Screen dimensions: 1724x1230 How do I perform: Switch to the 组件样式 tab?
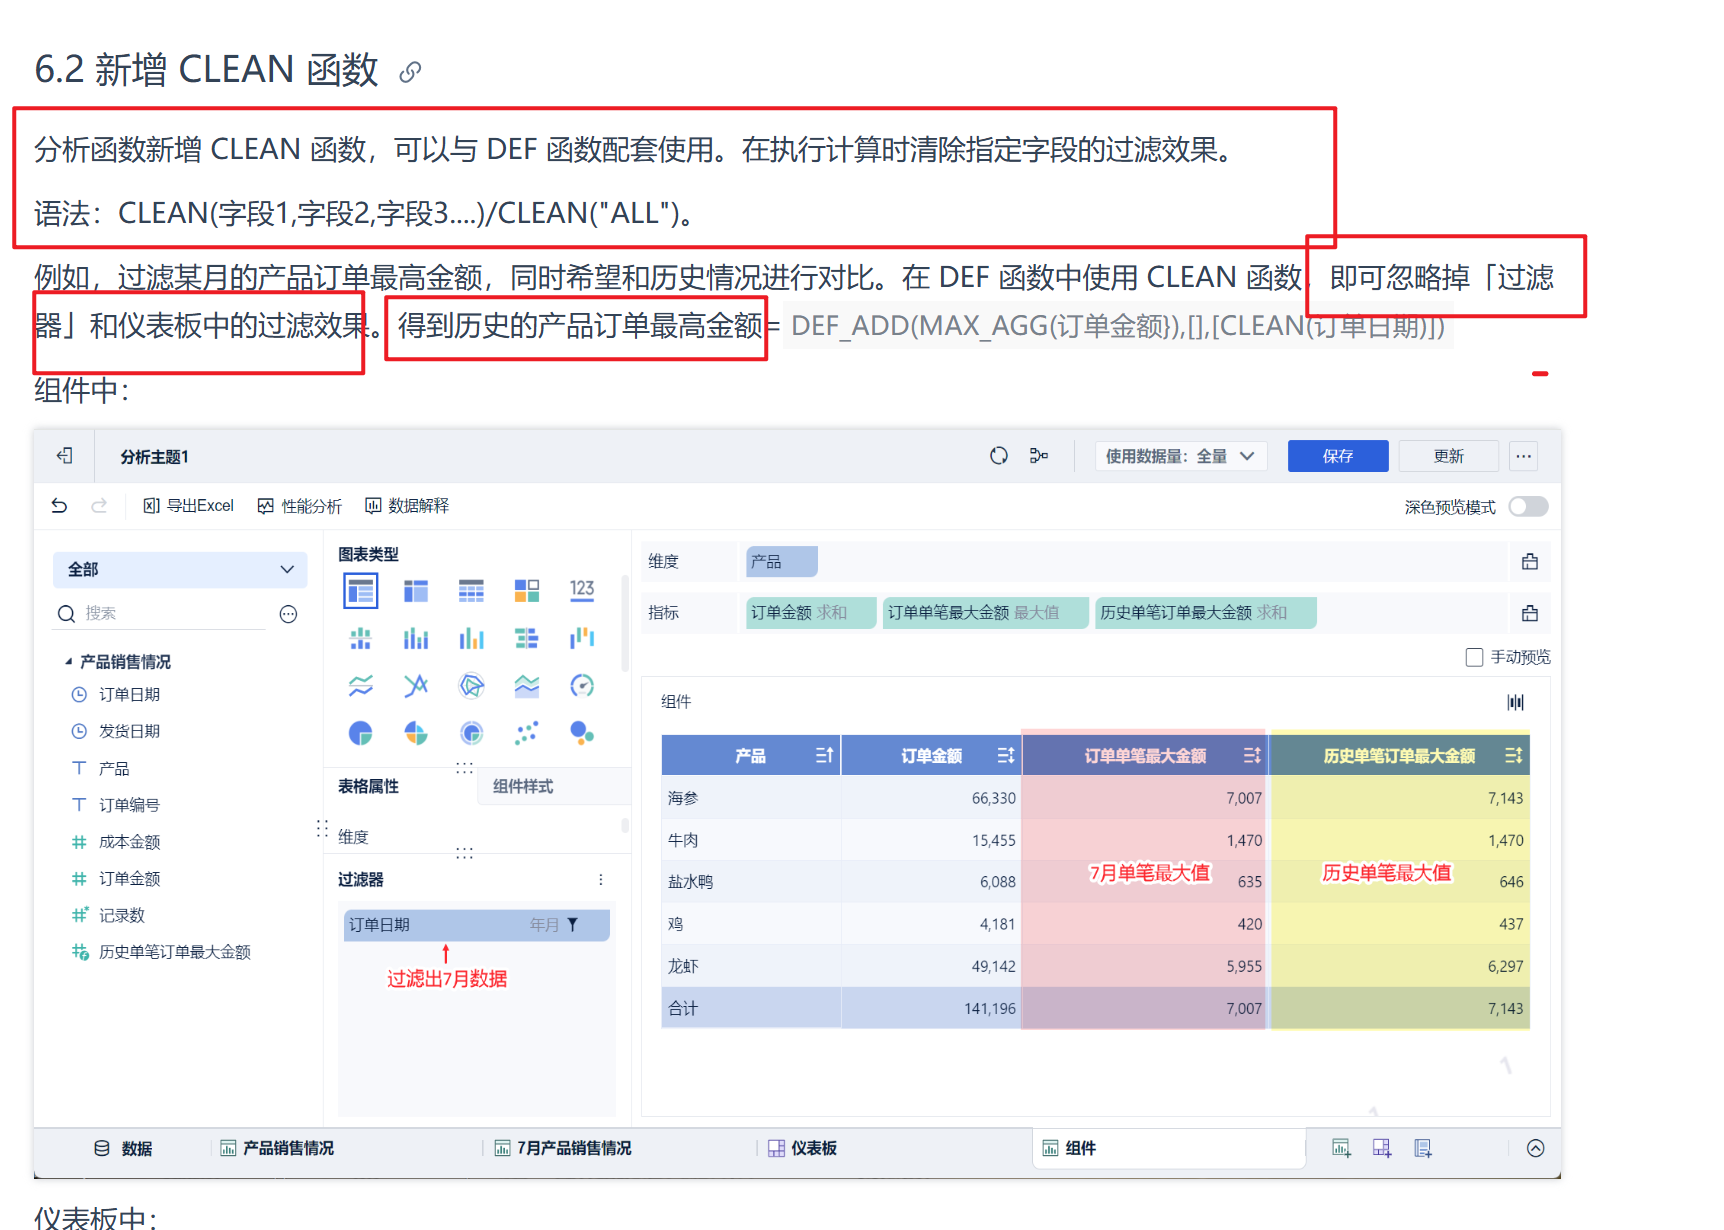pos(523,787)
